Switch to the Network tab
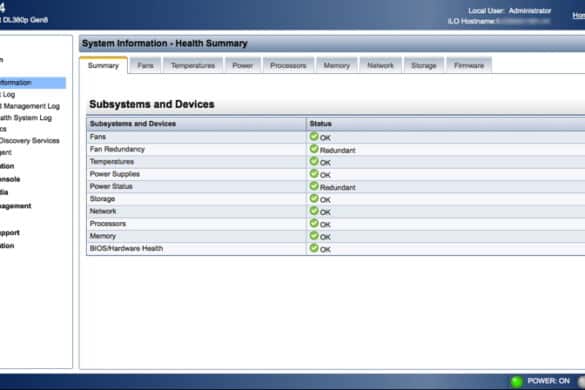585x390 pixels. coord(380,65)
